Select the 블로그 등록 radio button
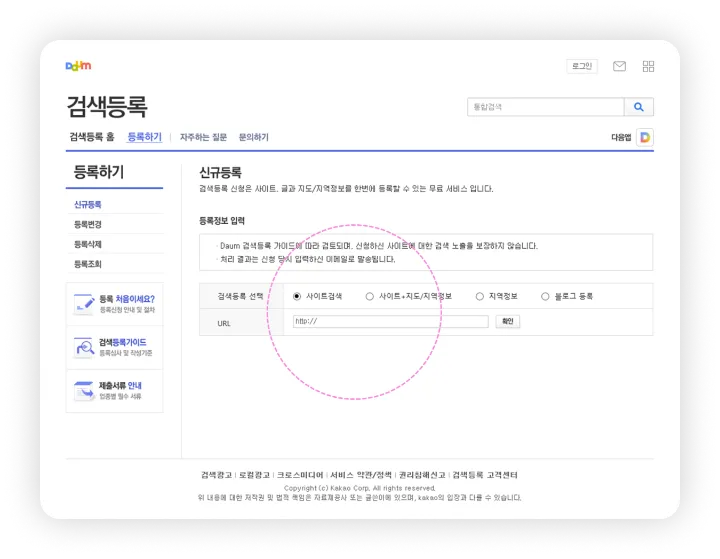The image size is (720, 559). pos(545,296)
